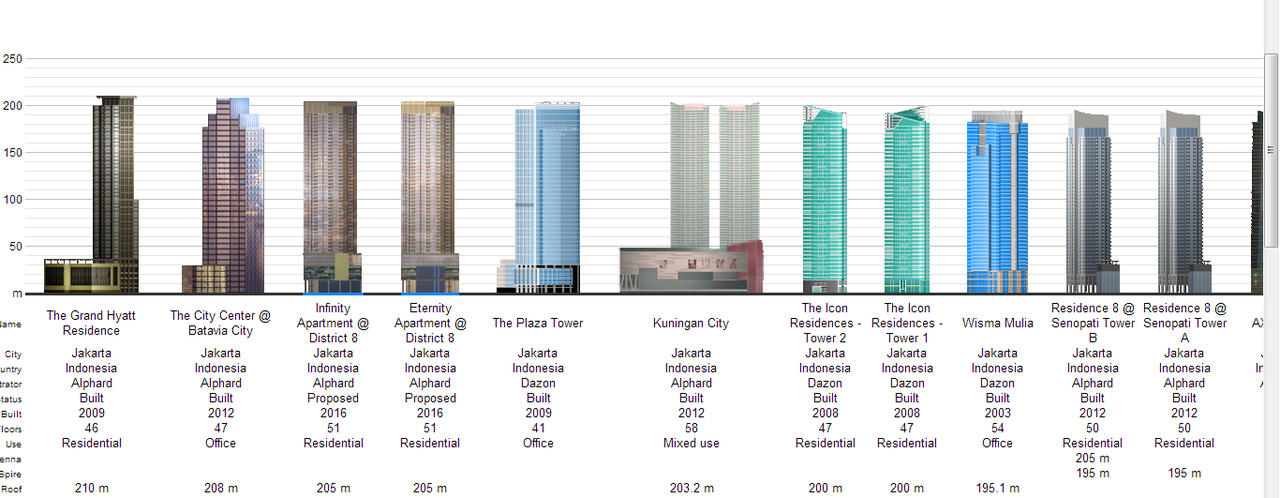The width and height of the screenshot is (1280, 498).
Task: Open The Grand Hyatt Residence building drawing
Action: pos(91,195)
